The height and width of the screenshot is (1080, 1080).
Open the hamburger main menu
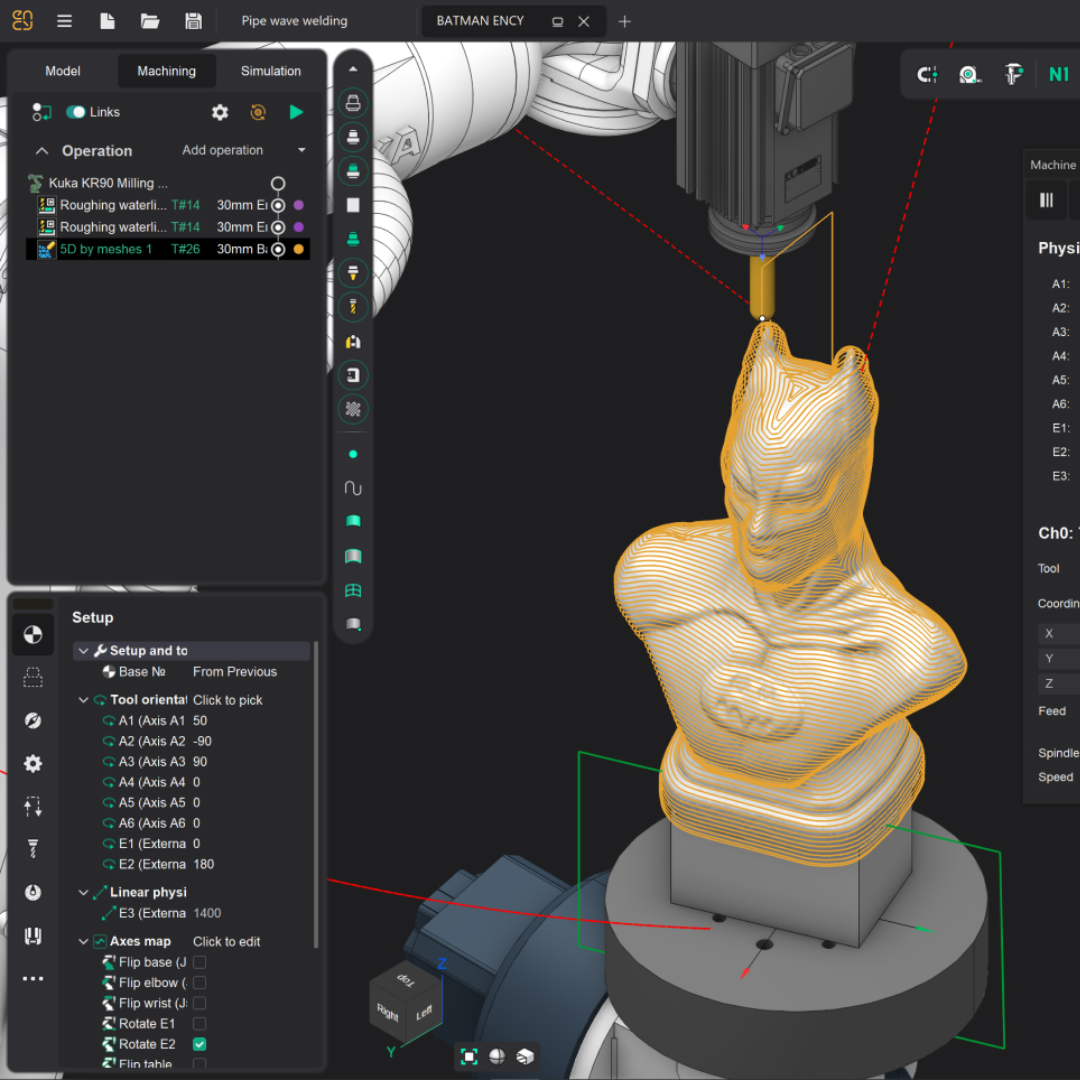tap(64, 21)
